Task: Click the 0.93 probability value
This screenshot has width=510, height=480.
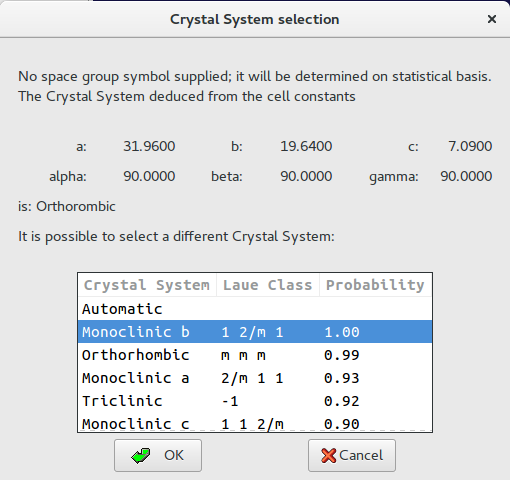Action: pos(342,378)
